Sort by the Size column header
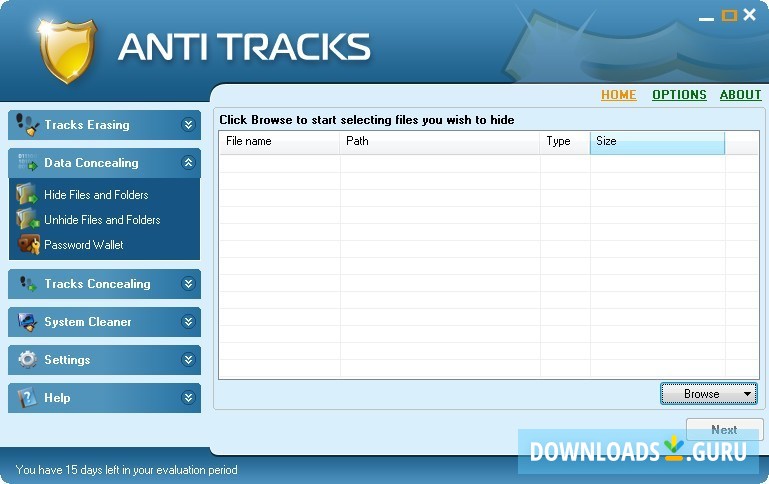 [x=657, y=142]
